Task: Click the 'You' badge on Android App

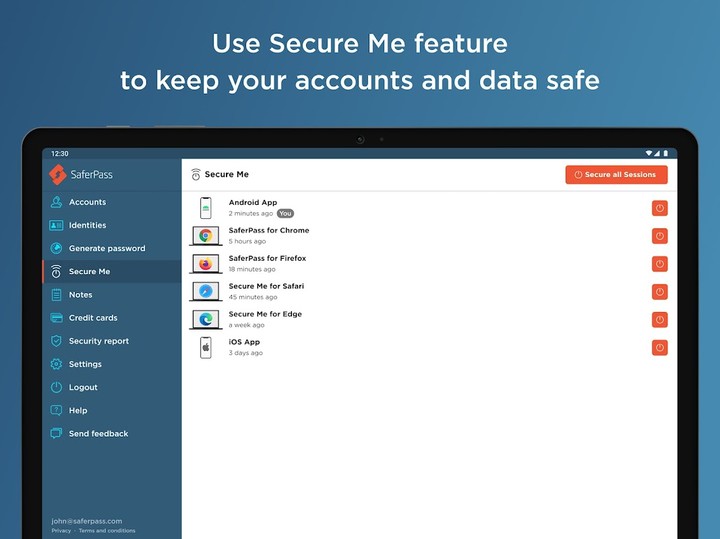Action: click(x=285, y=213)
